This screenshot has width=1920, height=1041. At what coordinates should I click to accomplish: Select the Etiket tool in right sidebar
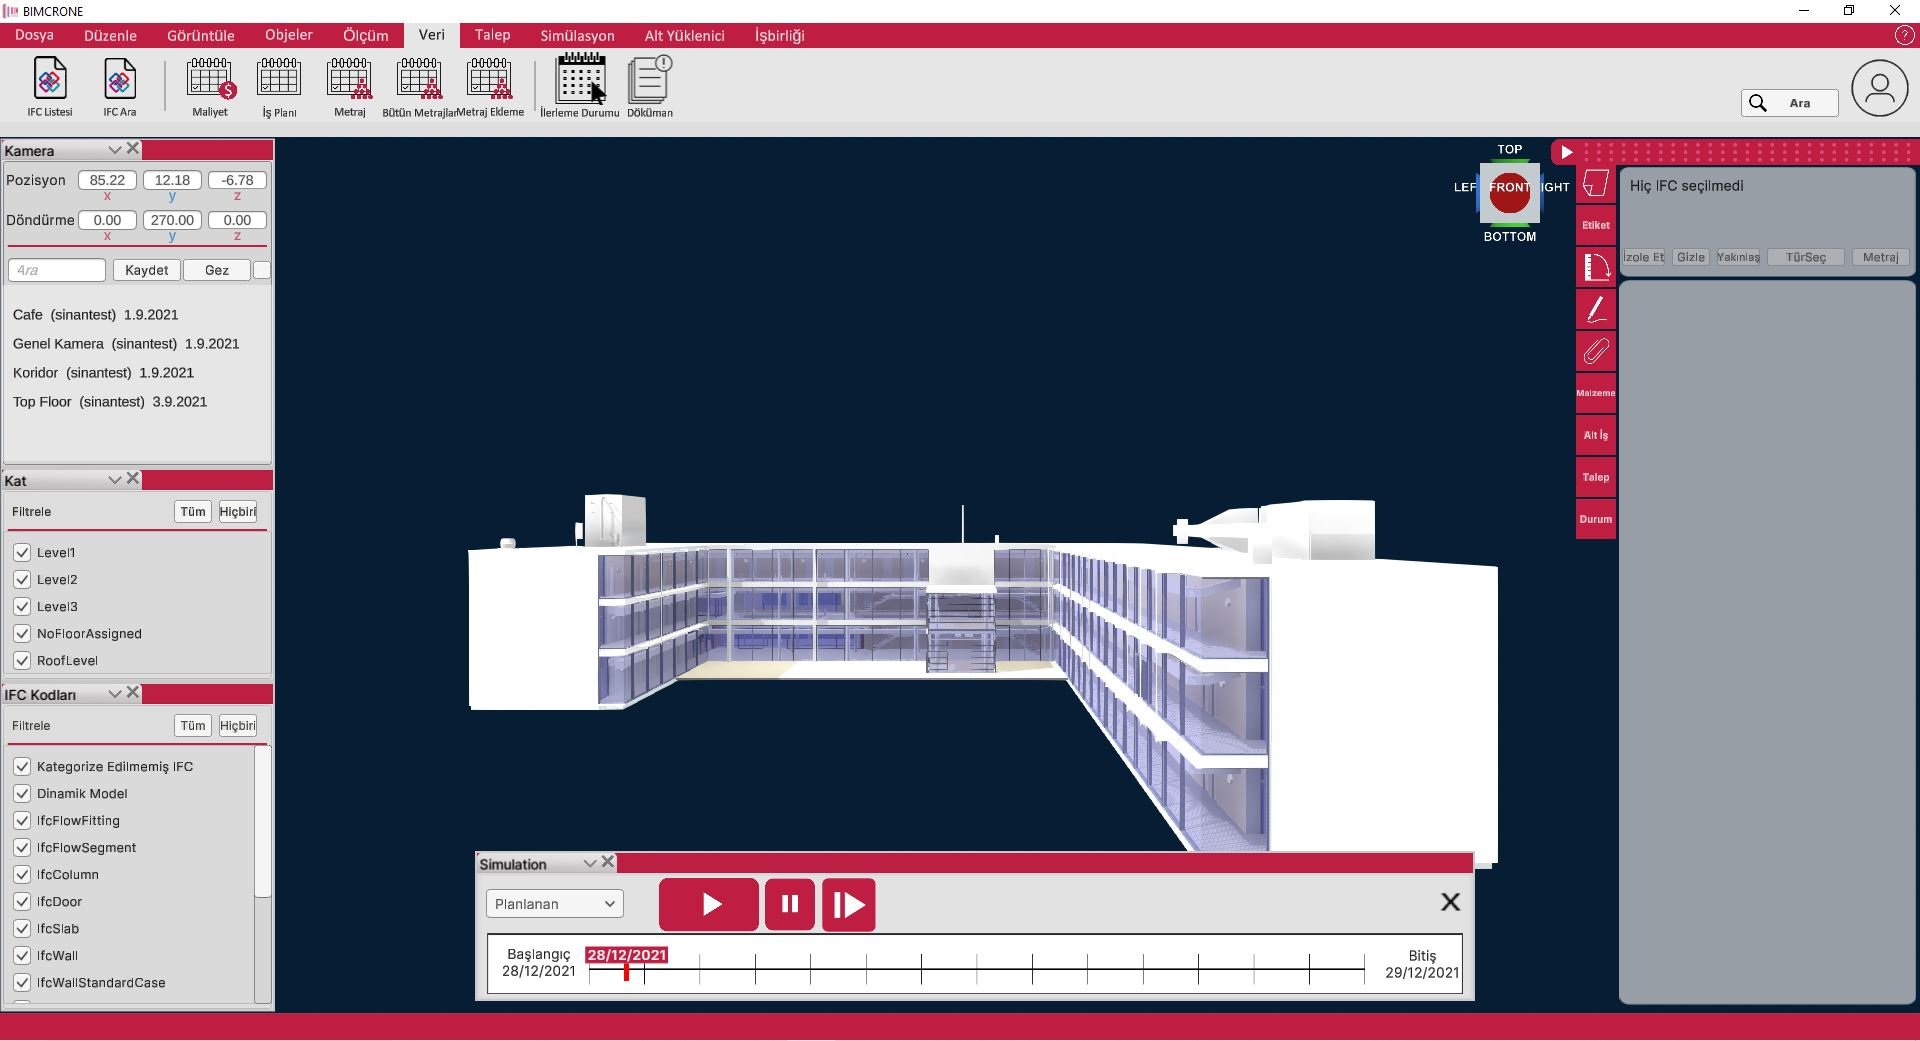(x=1596, y=225)
